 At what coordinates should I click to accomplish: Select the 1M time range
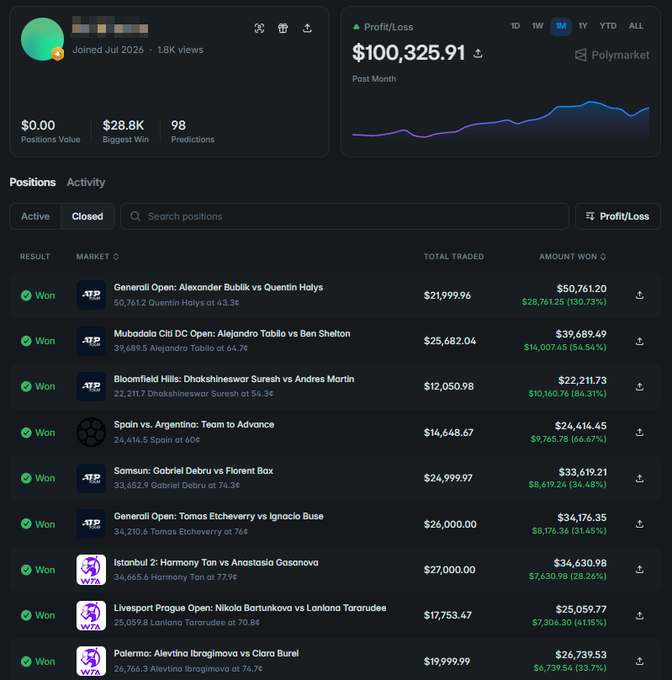point(561,26)
